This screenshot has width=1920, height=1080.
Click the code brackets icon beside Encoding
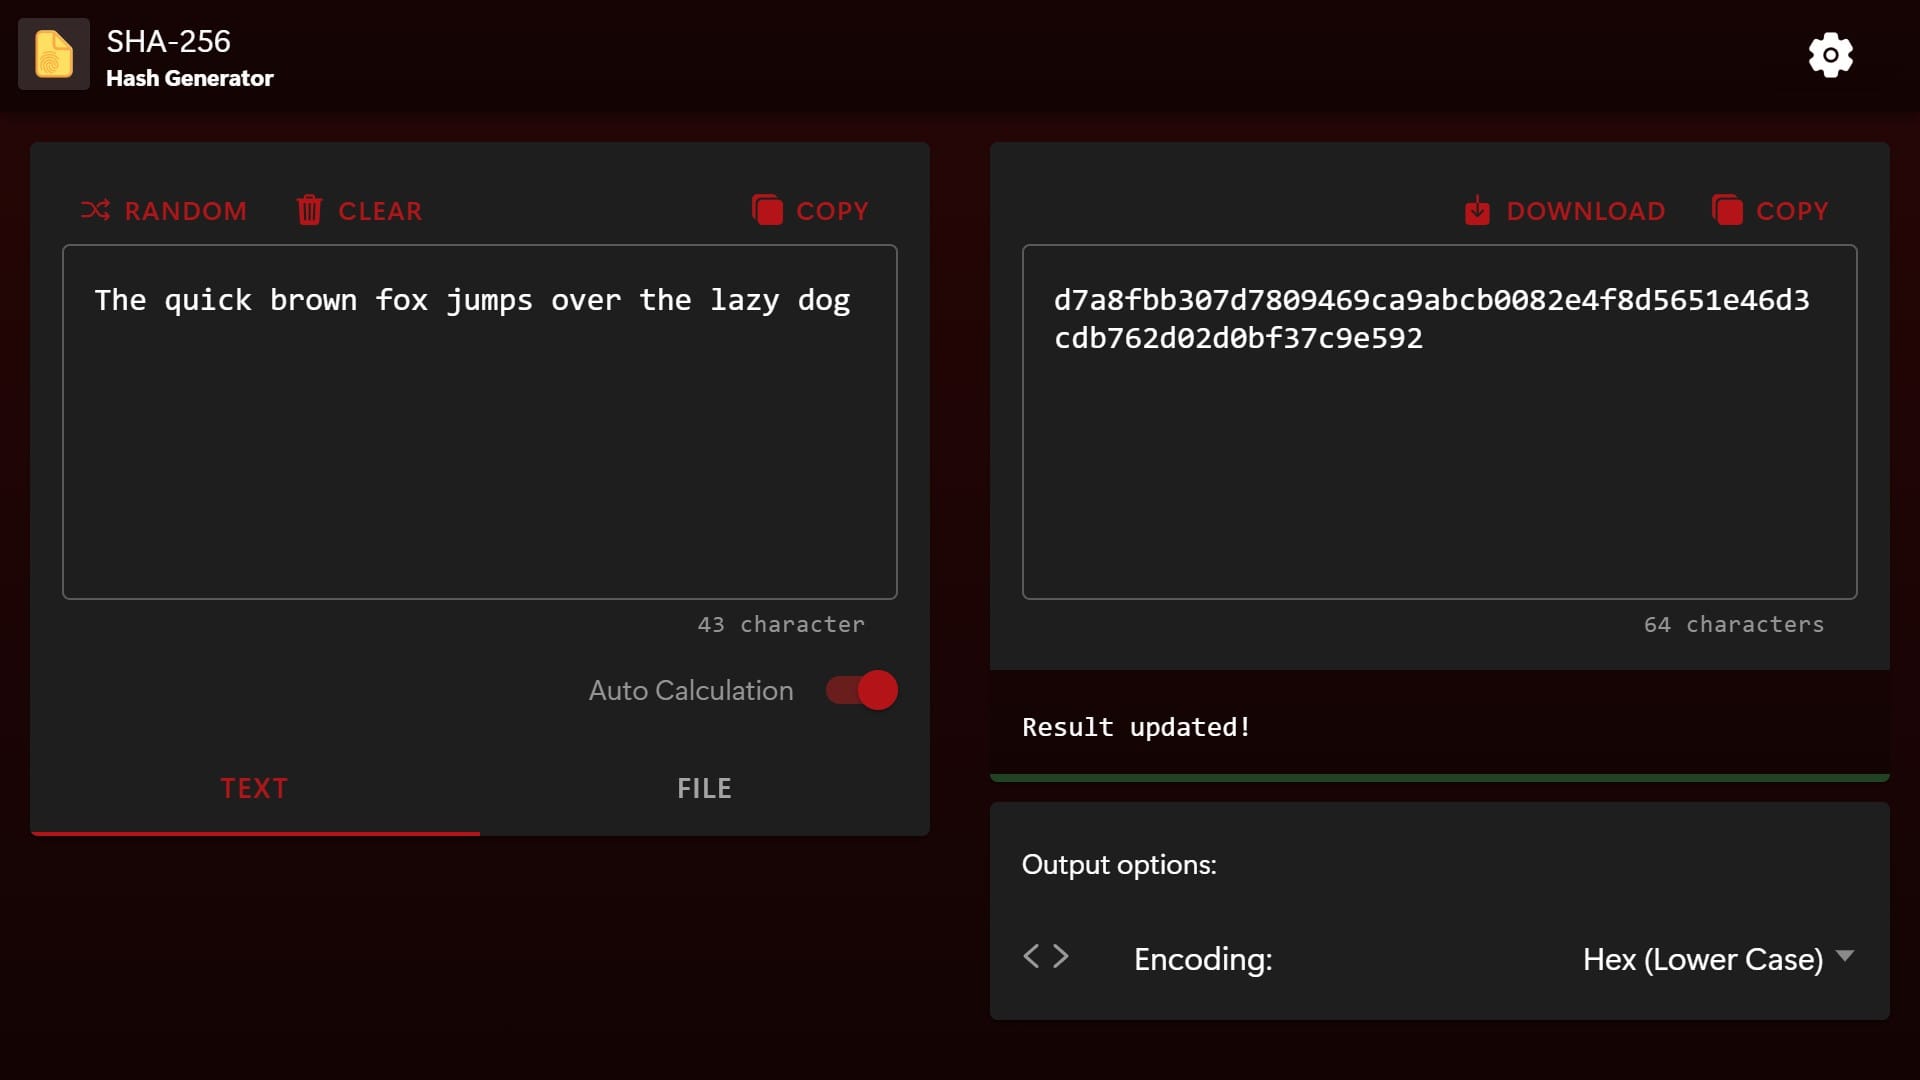tap(1046, 957)
